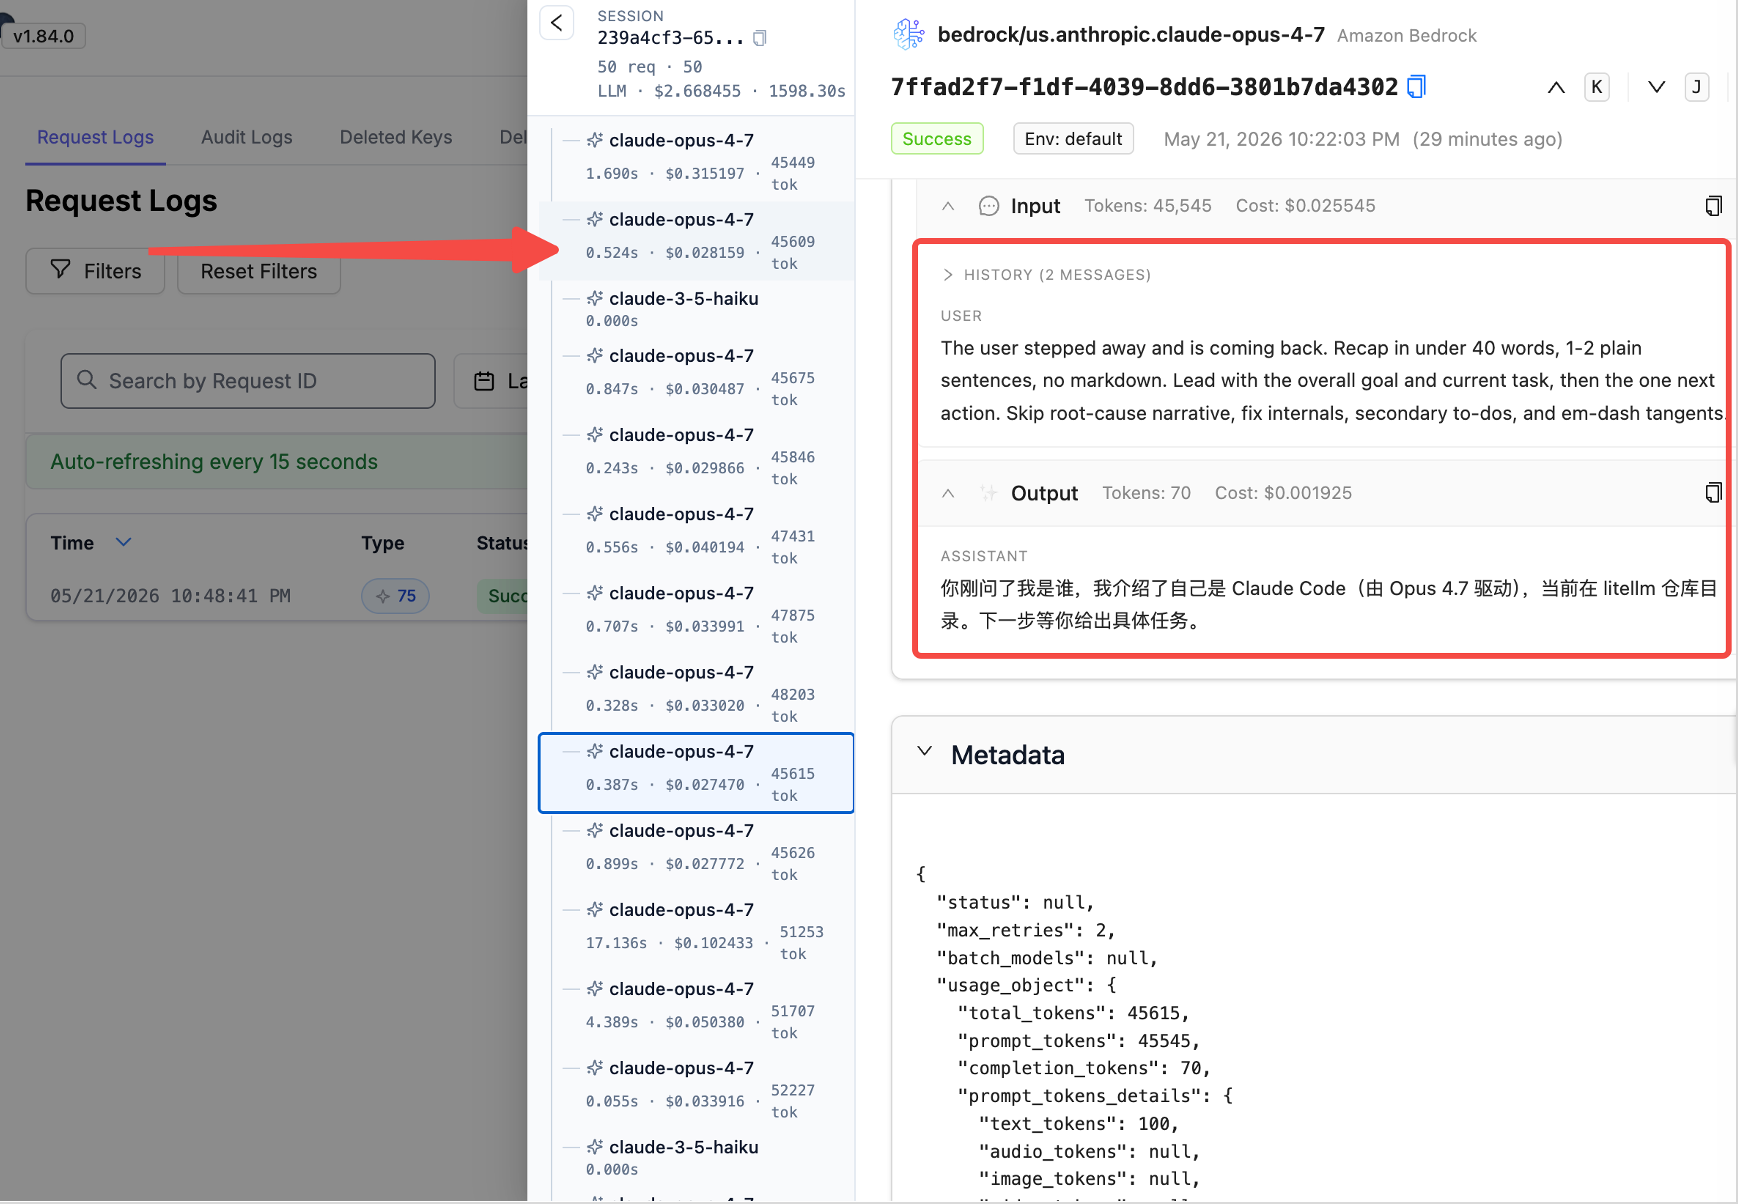1738x1204 pixels.
Task: Open the Filters button
Action: point(95,271)
